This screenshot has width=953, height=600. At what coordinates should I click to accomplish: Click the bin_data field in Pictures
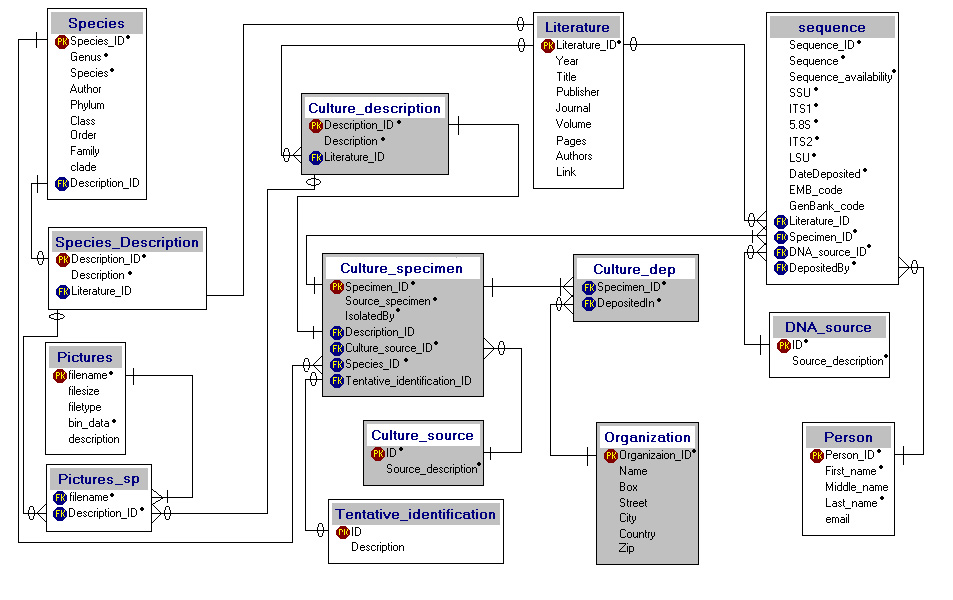click(x=89, y=423)
